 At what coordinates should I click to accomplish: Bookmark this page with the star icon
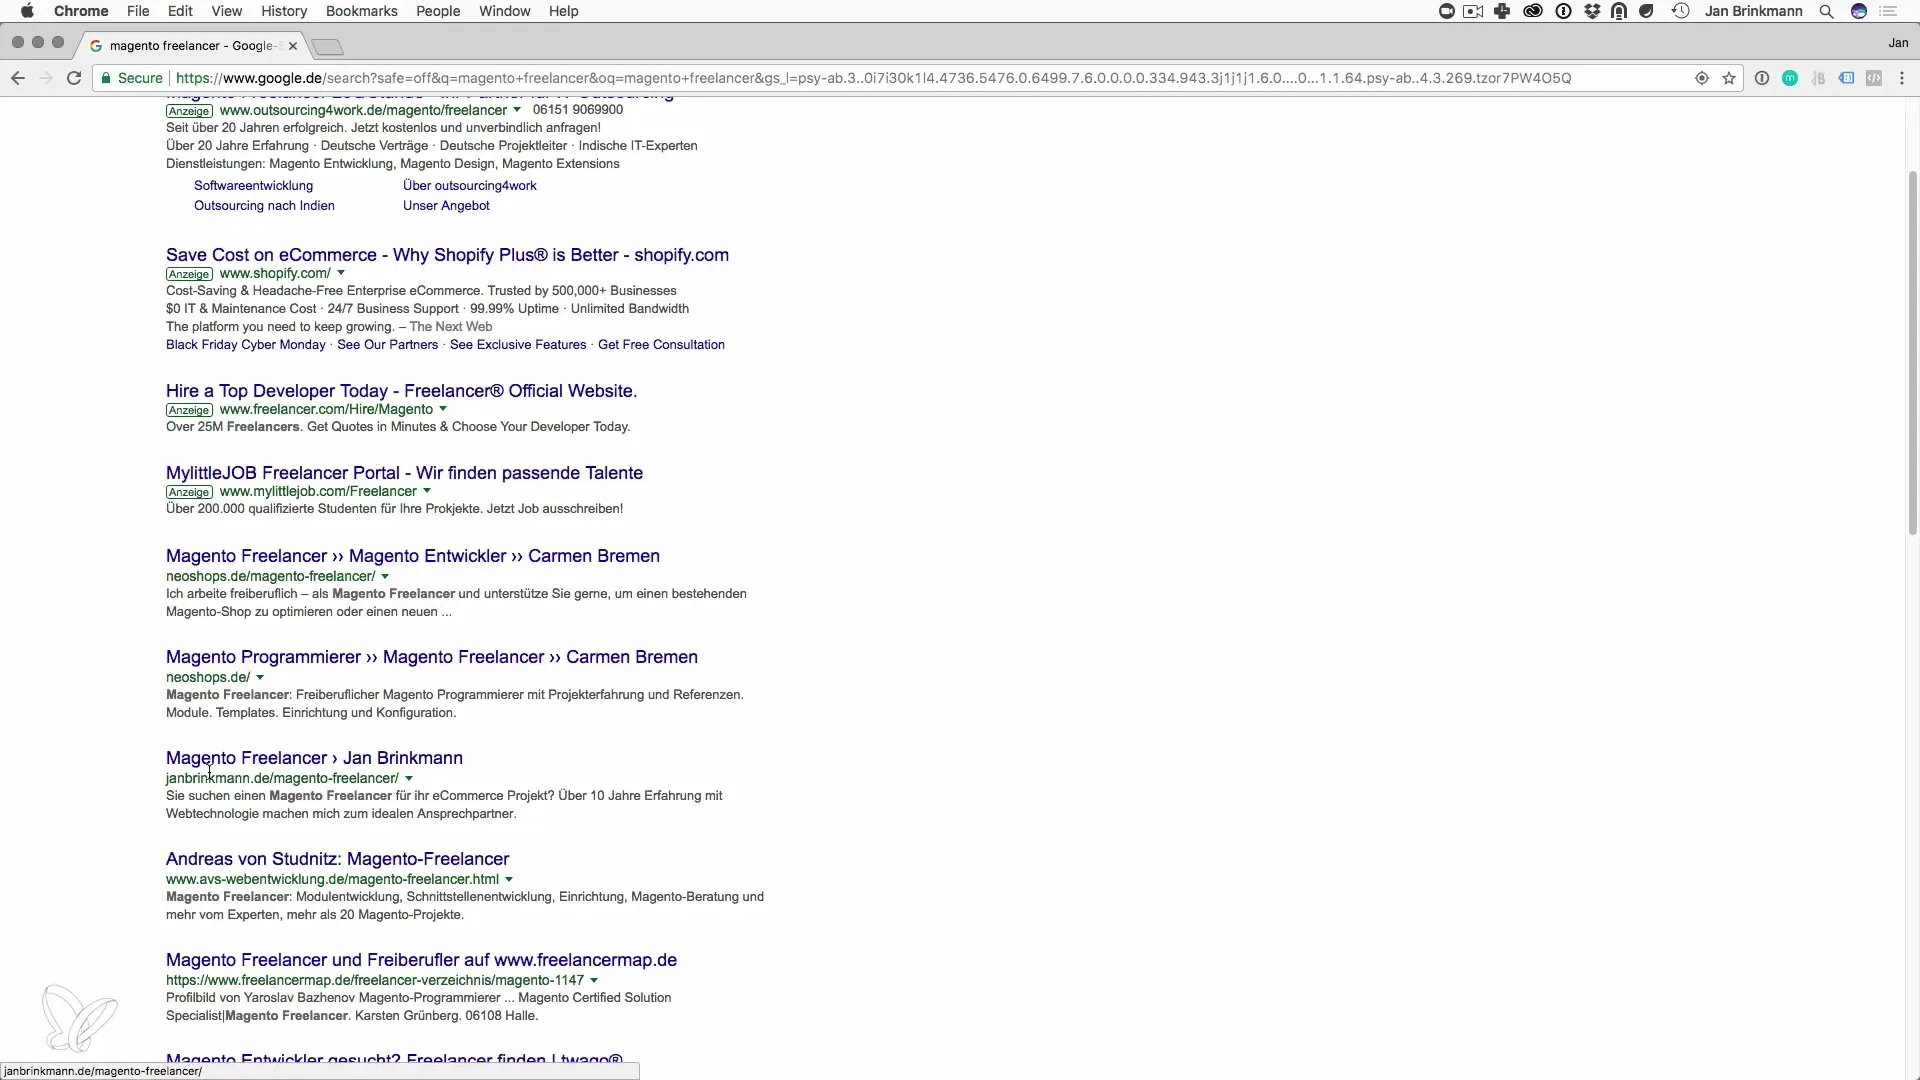pyautogui.click(x=1729, y=78)
